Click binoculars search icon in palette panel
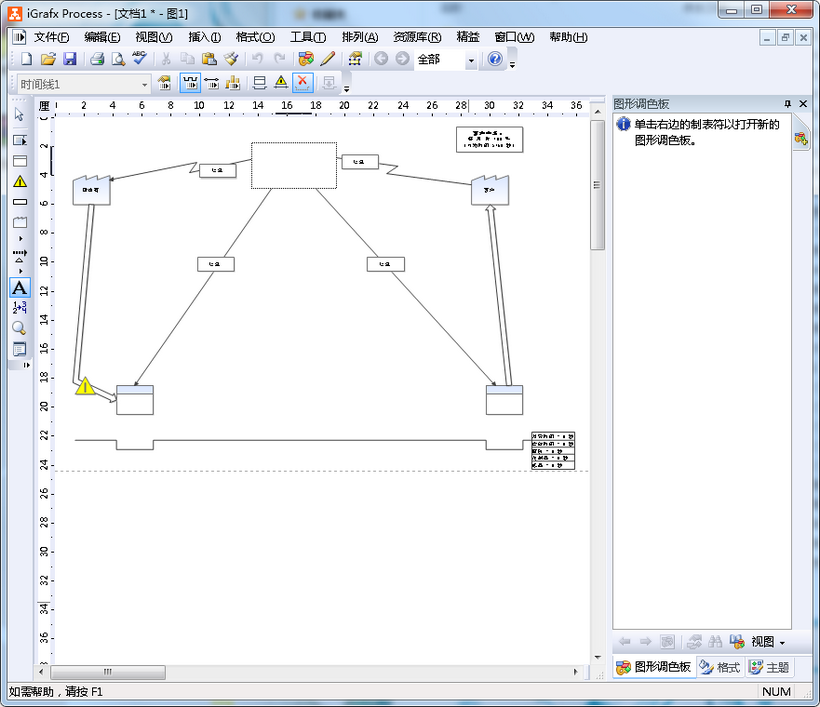 715,642
